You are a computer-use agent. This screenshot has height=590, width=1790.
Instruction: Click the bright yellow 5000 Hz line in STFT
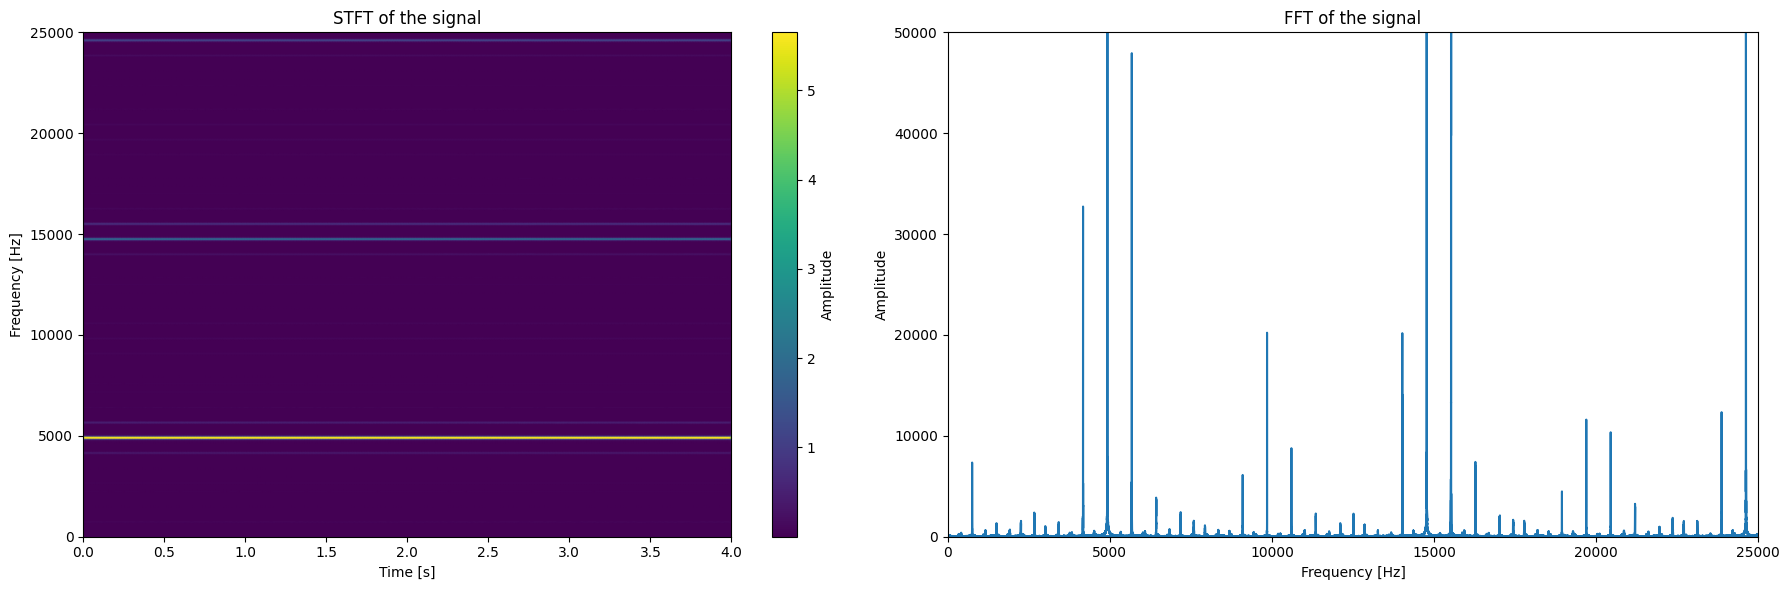pos(407,438)
